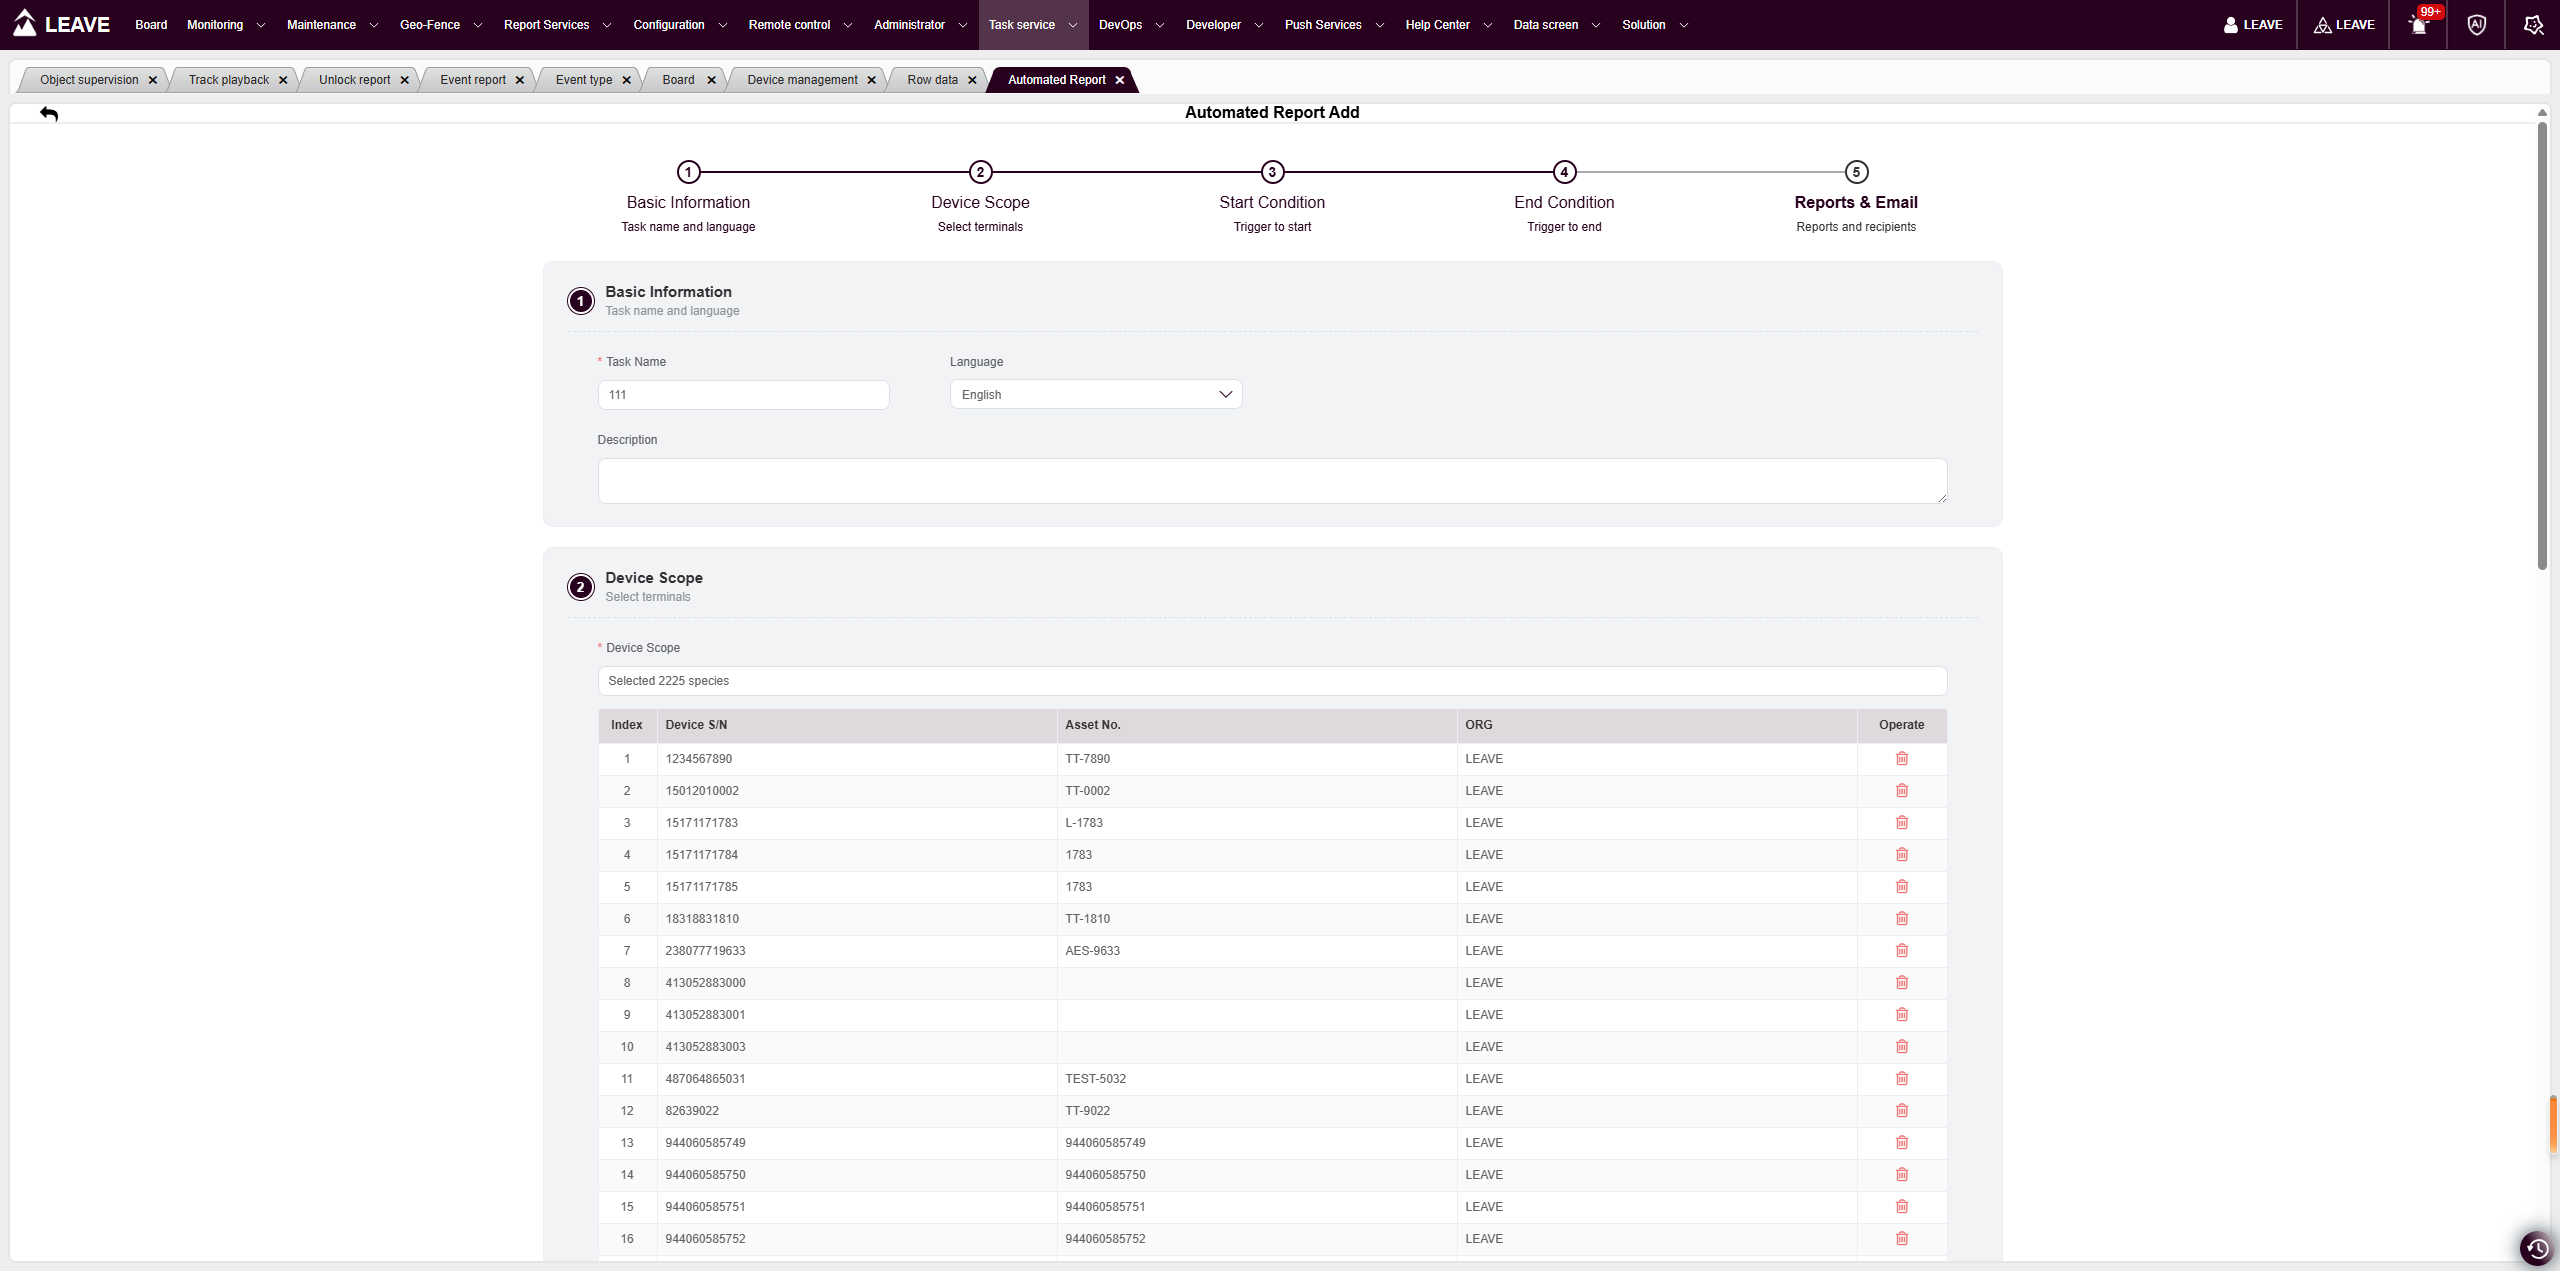The width and height of the screenshot is (2560, 1271).
Task: Expand the Monitoring menu
Action: (x=226, y=25)
